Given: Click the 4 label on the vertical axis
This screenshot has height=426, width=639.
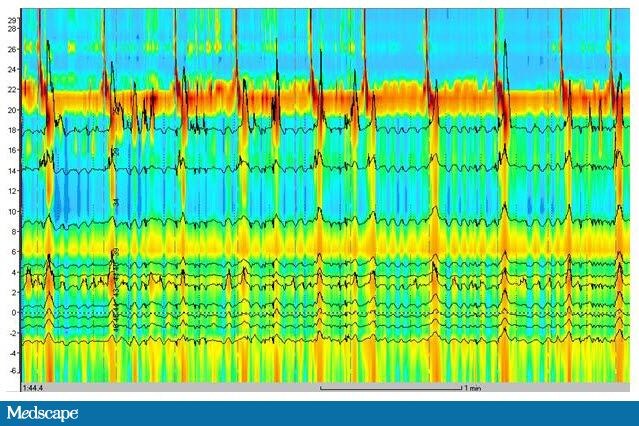Looking at the screenshot, I should [x=14, y=272].
